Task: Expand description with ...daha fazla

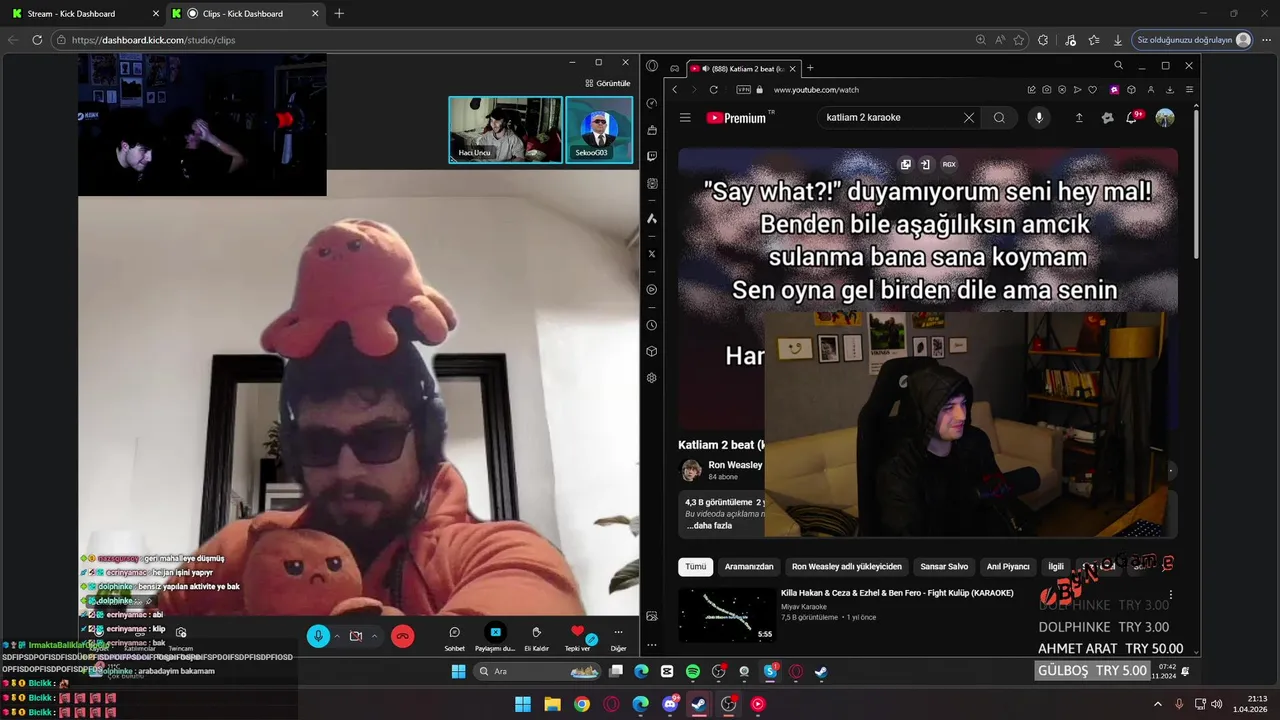Action: 709,525
